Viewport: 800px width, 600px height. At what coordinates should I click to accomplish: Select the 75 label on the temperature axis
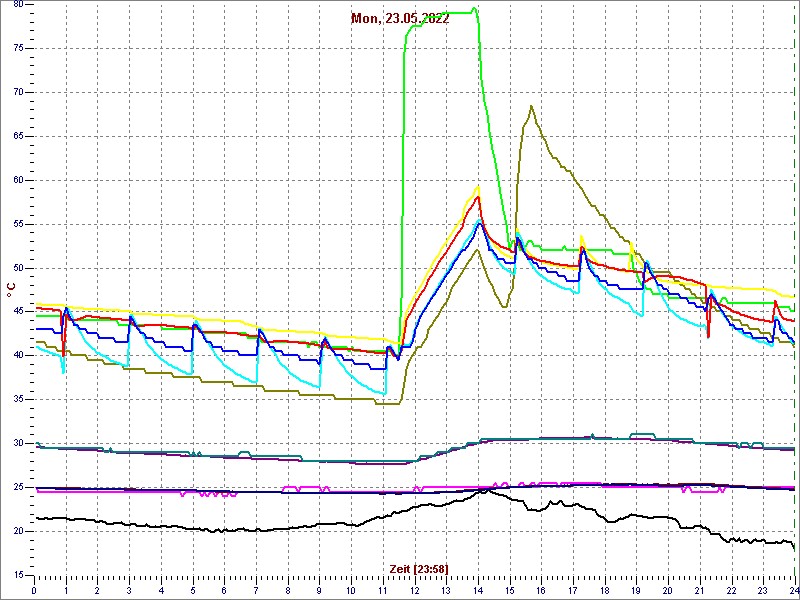(18, 48)
